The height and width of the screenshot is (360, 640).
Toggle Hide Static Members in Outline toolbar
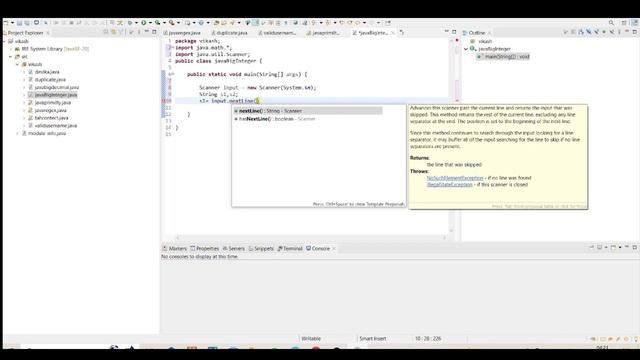point(596,32)
